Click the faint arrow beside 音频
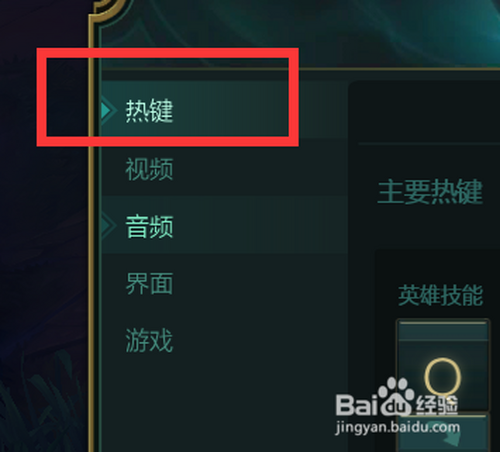This screenshot has width=500, height=452. [x=108, y=226]
